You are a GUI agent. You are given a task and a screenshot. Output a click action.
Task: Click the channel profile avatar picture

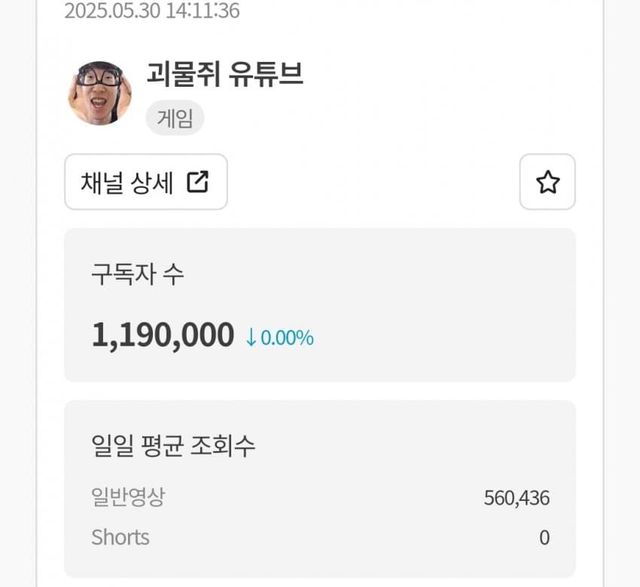99,93
